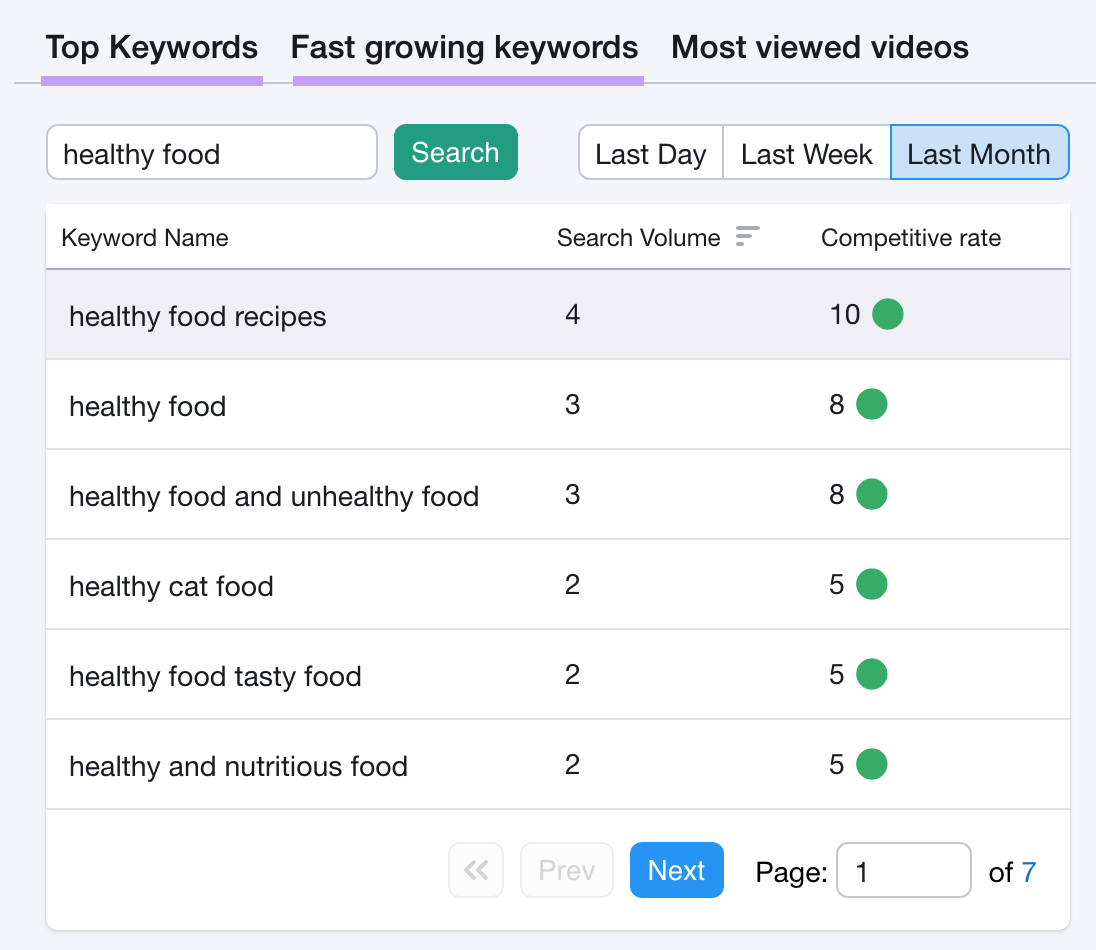Click the green dot beside 'healthy food and unhealthy food'
This screenshot has height=950, width=1096.
[871, 494]
